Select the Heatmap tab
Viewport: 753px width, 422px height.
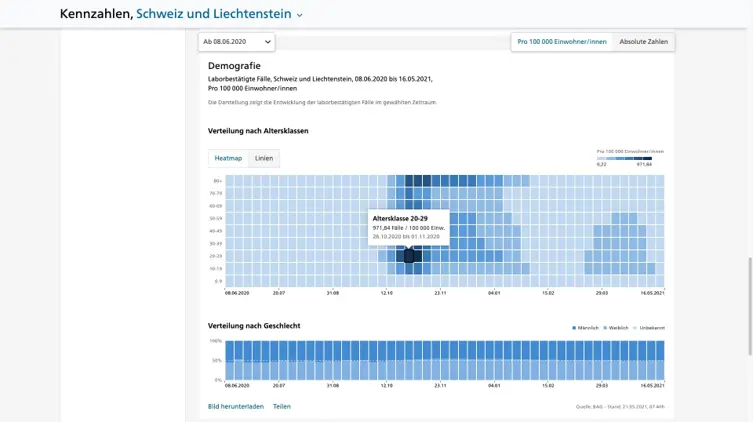[228, 158]
